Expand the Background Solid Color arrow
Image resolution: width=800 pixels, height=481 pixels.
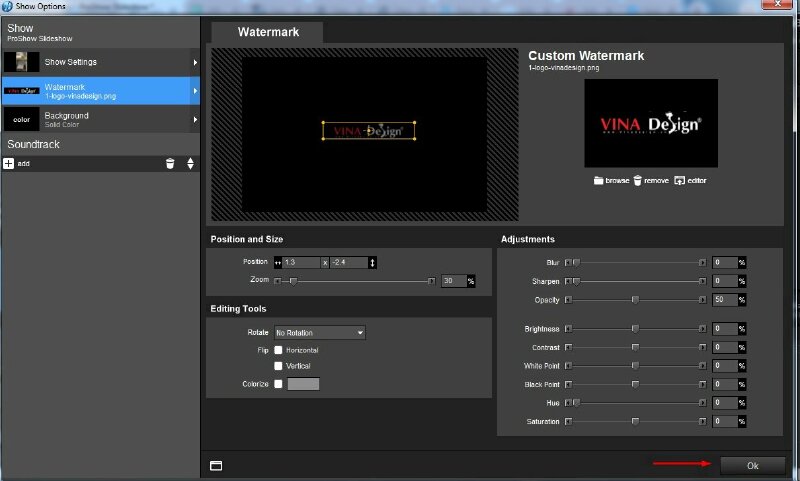[x=194, y=120]
